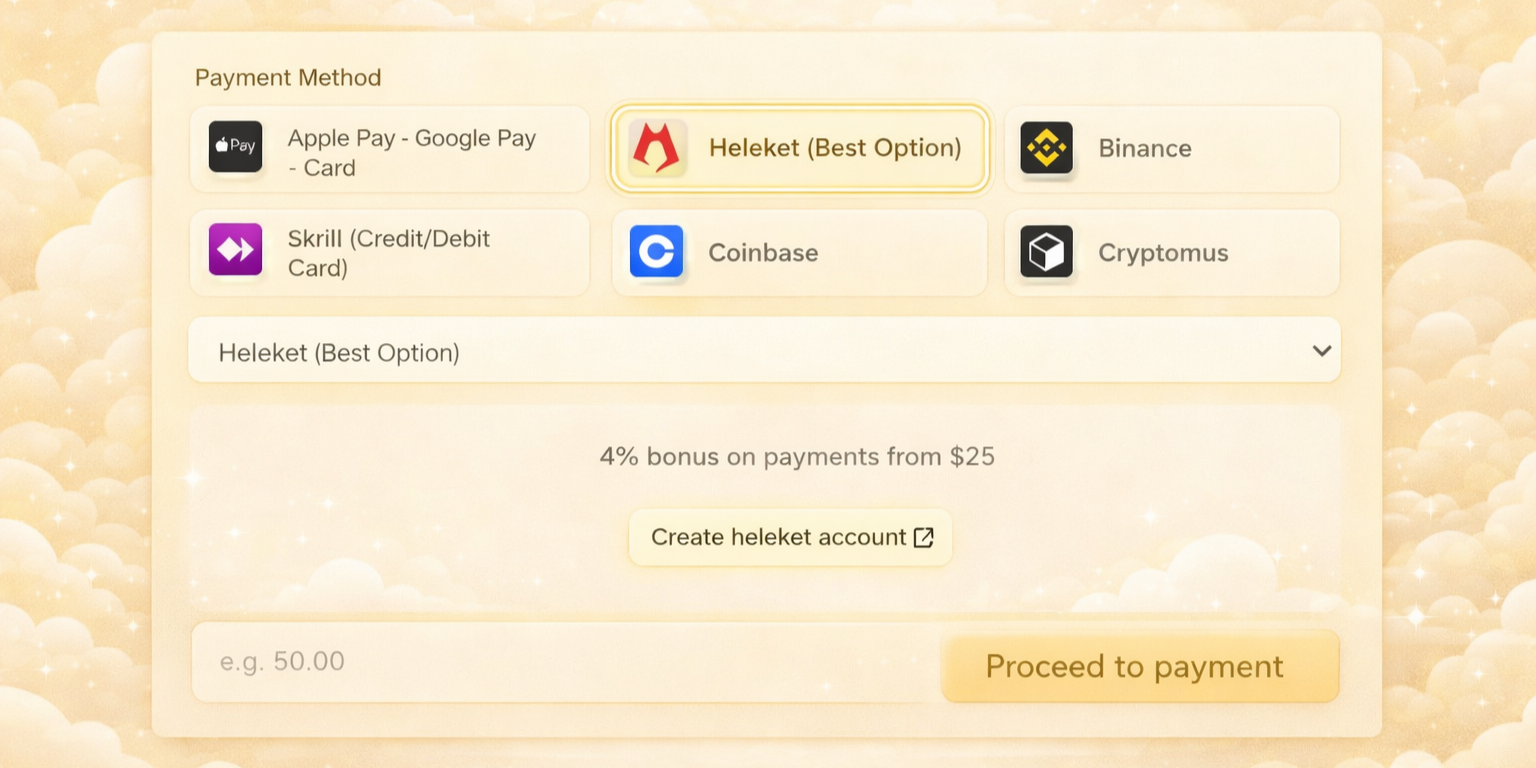This screenshot has height=768, width=1536.
Task: Click the Cryptomus cube icon
Action: tap(1046, 252)
